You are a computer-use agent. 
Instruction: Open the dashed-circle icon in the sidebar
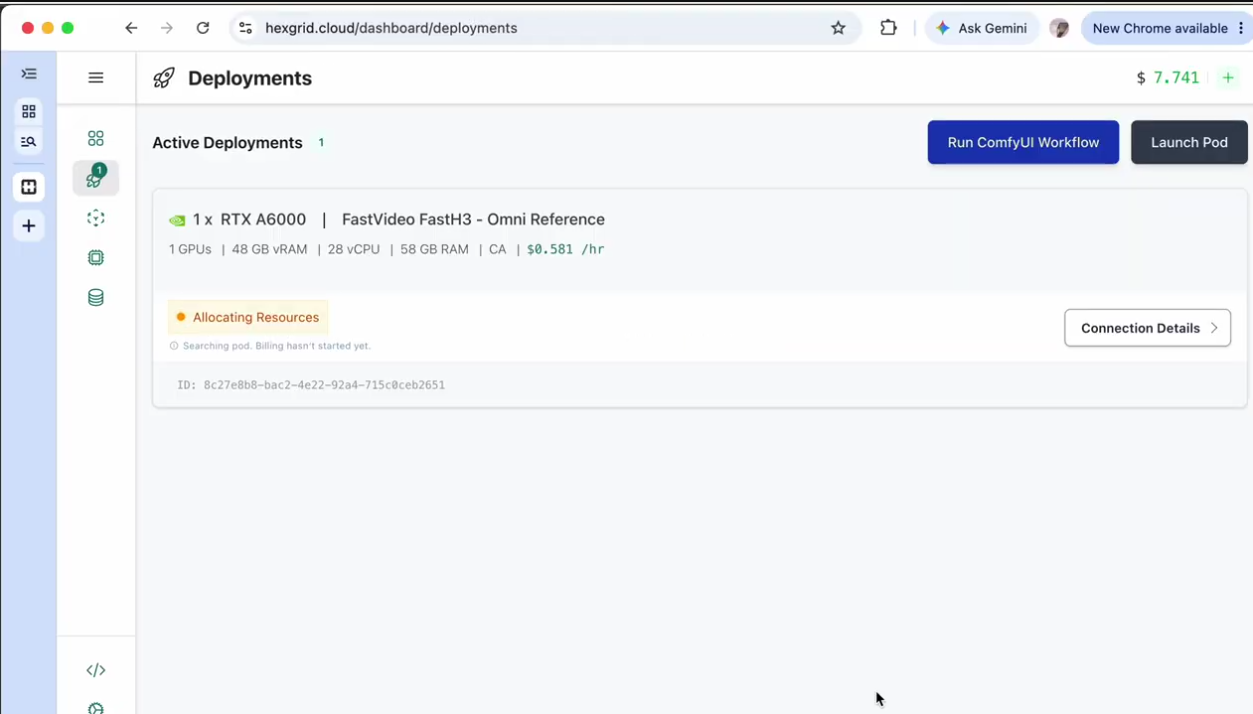click(96, 218)
